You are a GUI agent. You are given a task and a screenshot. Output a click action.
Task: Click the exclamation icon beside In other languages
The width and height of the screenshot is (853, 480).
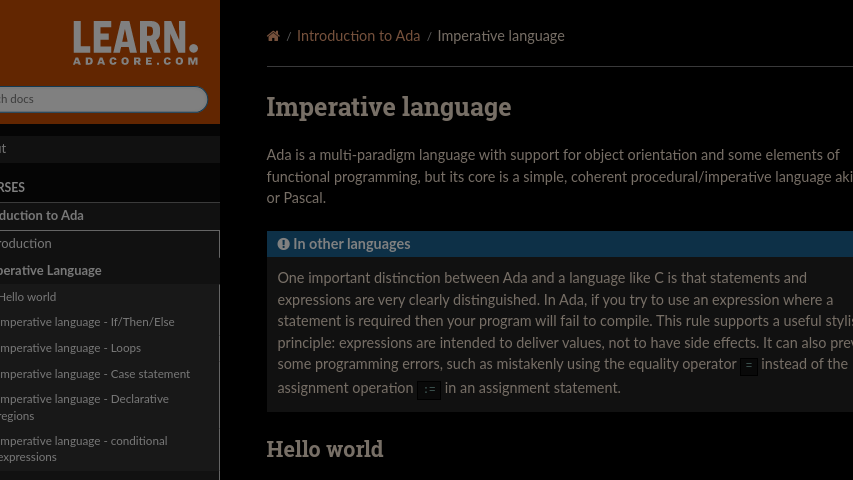pos(284,244)
